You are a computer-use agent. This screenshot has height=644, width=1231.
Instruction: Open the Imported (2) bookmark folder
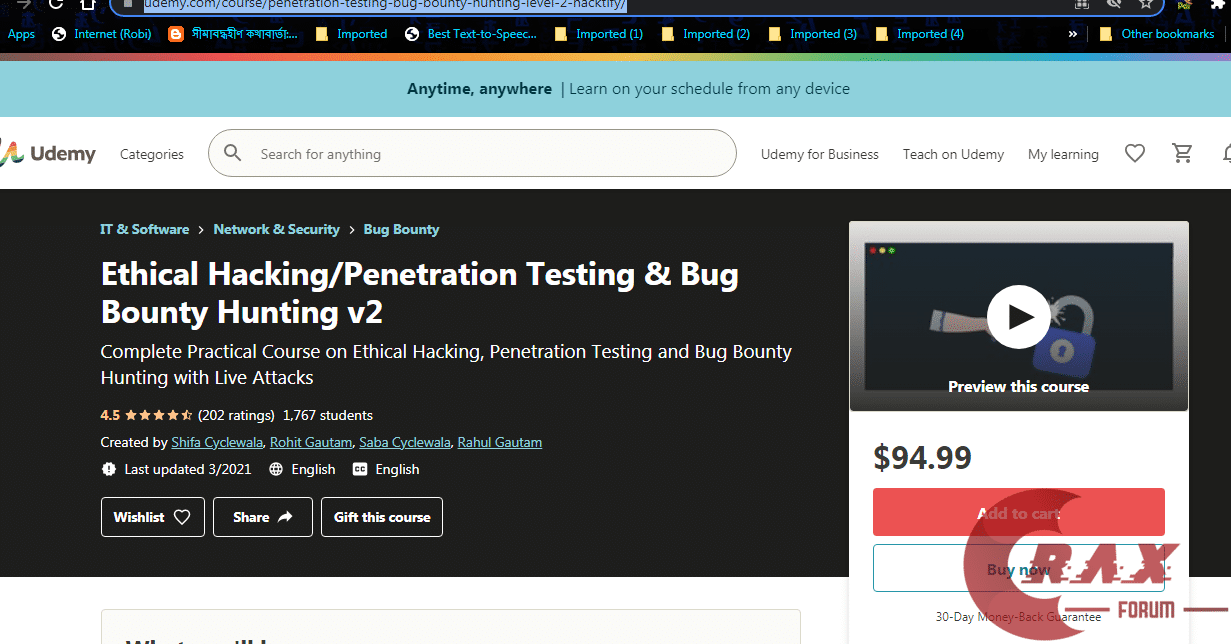coord(705,34)
